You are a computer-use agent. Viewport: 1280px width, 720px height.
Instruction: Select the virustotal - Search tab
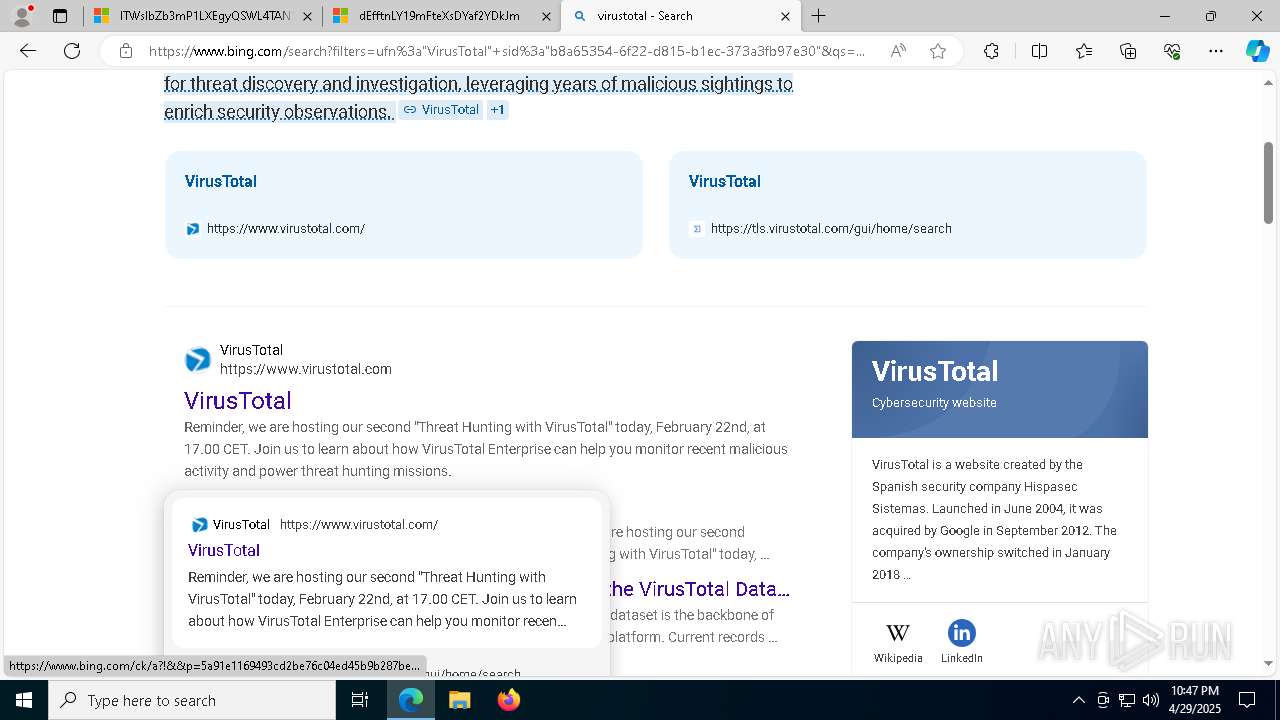(x=681, y=16)
